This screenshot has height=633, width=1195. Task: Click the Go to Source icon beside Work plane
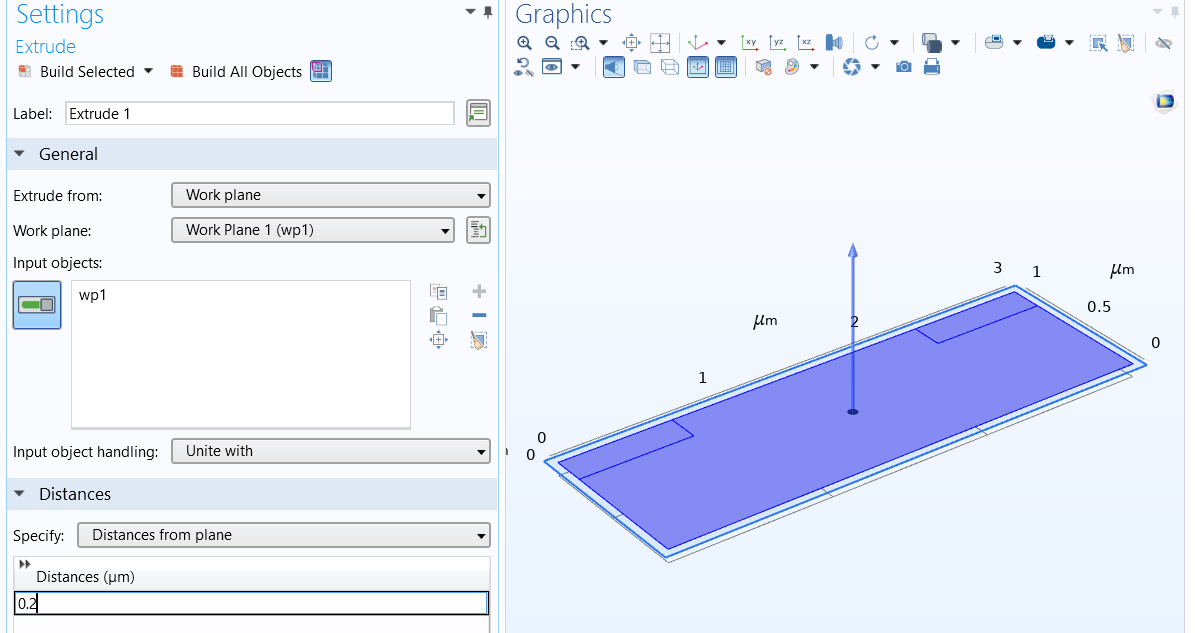coord(478,230)
